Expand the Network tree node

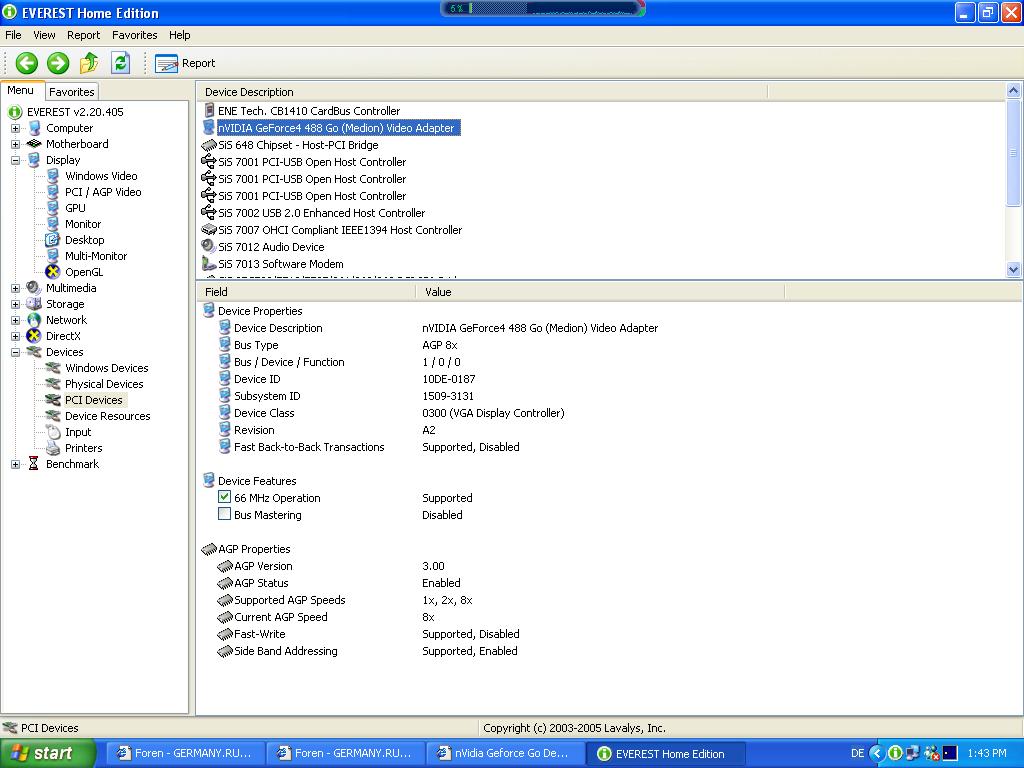pos(15,321)
